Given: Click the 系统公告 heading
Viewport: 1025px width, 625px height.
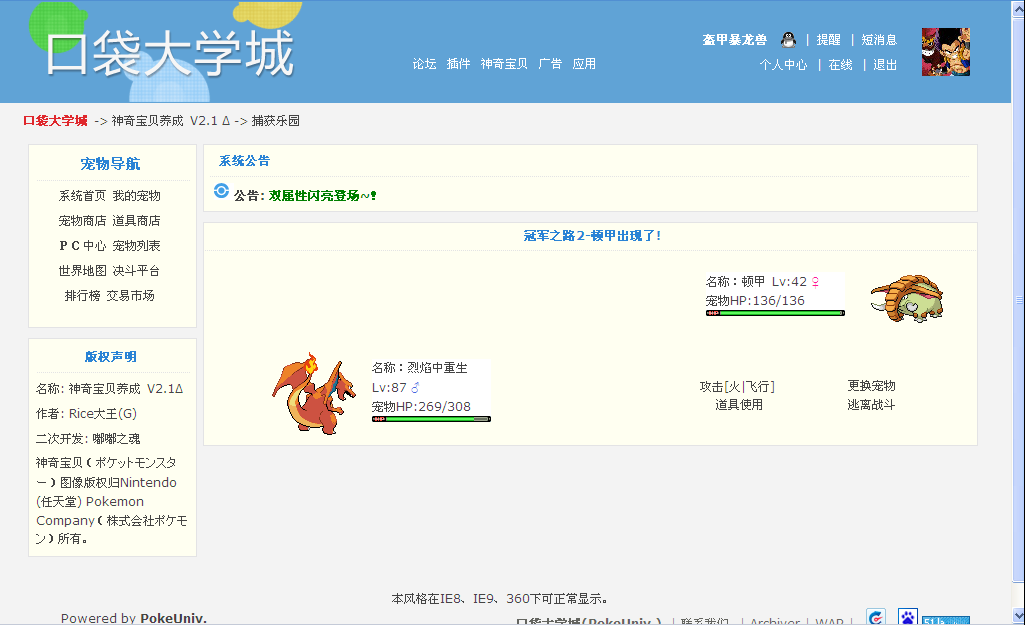Looking at the screenshot, I should [244, 161].
